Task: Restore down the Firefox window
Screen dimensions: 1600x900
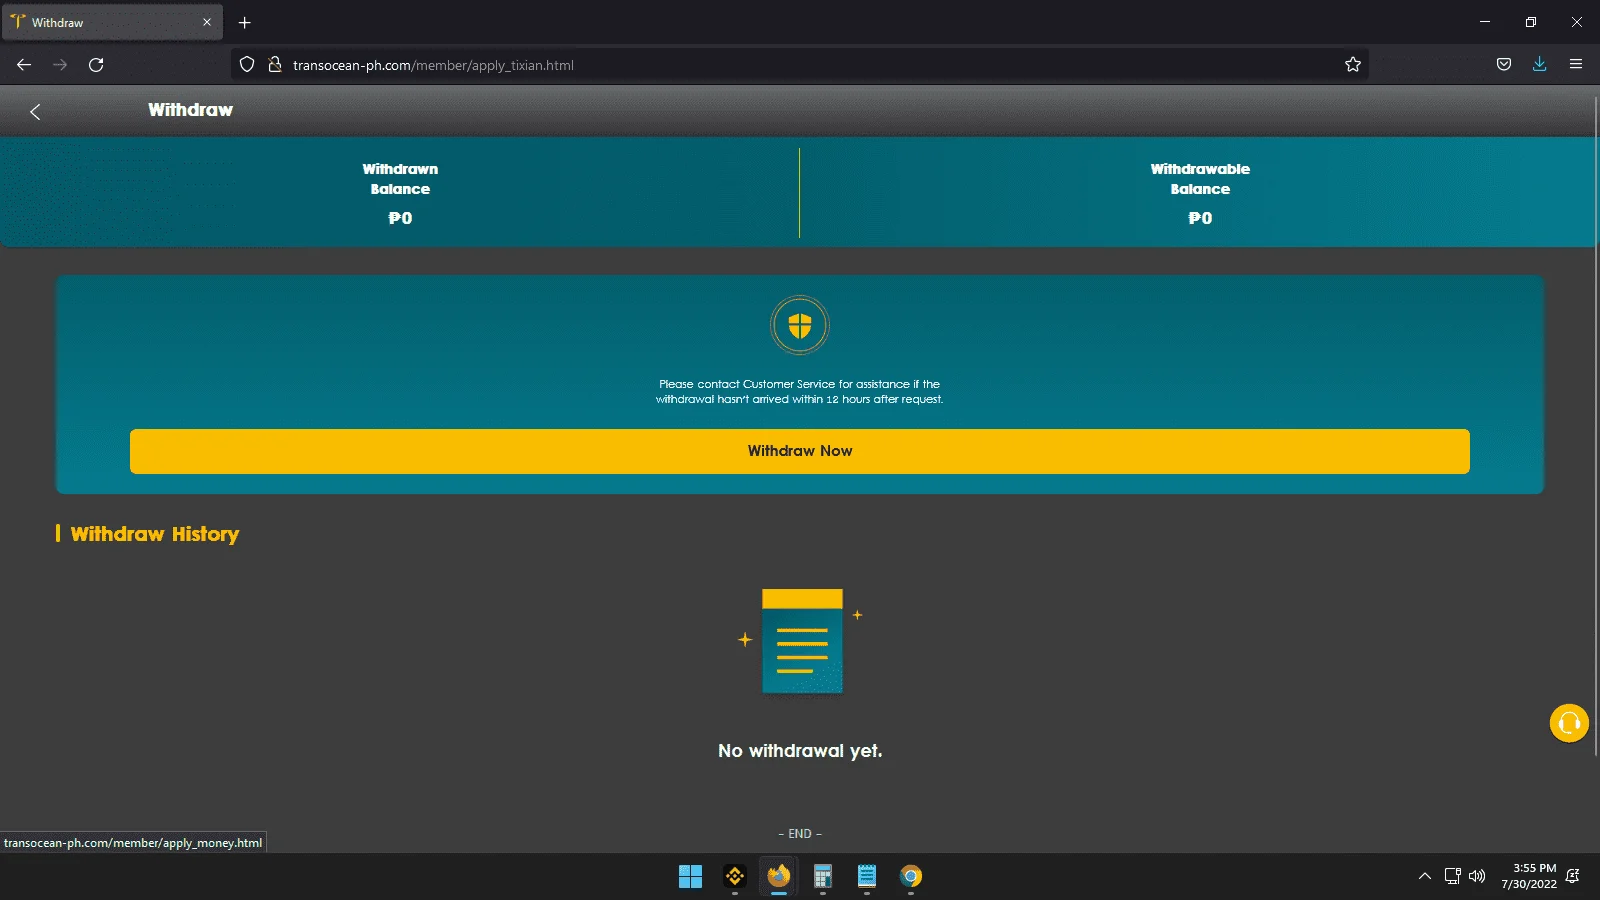Action: [1531, 22]
